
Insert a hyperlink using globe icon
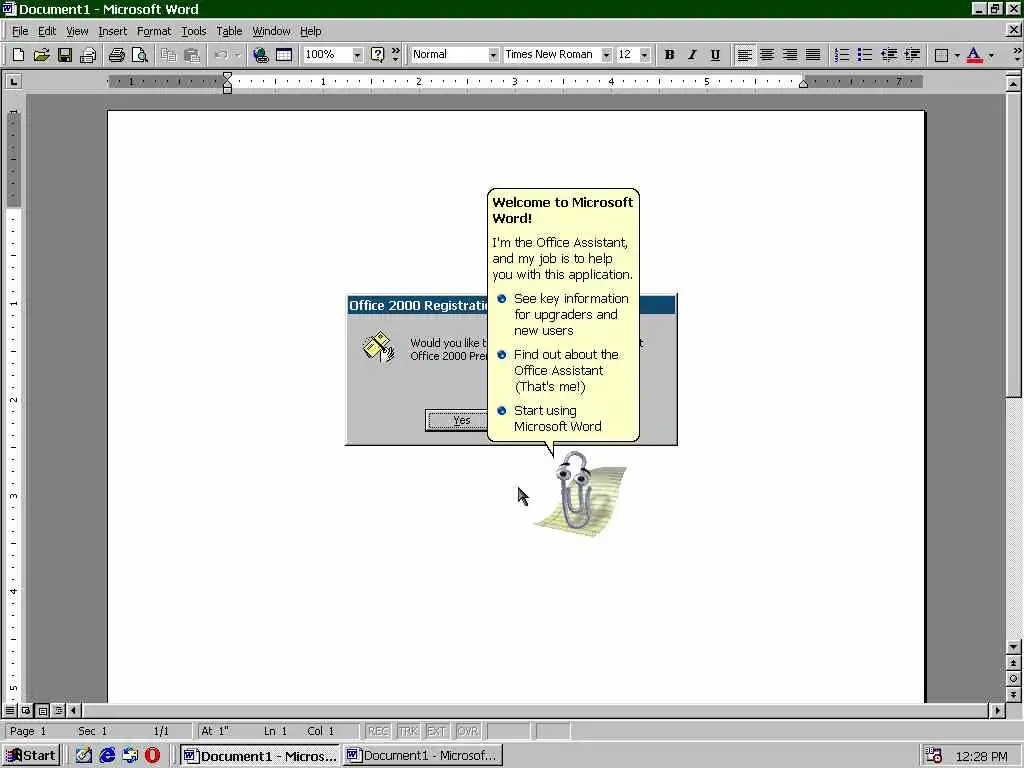(261, 55)
